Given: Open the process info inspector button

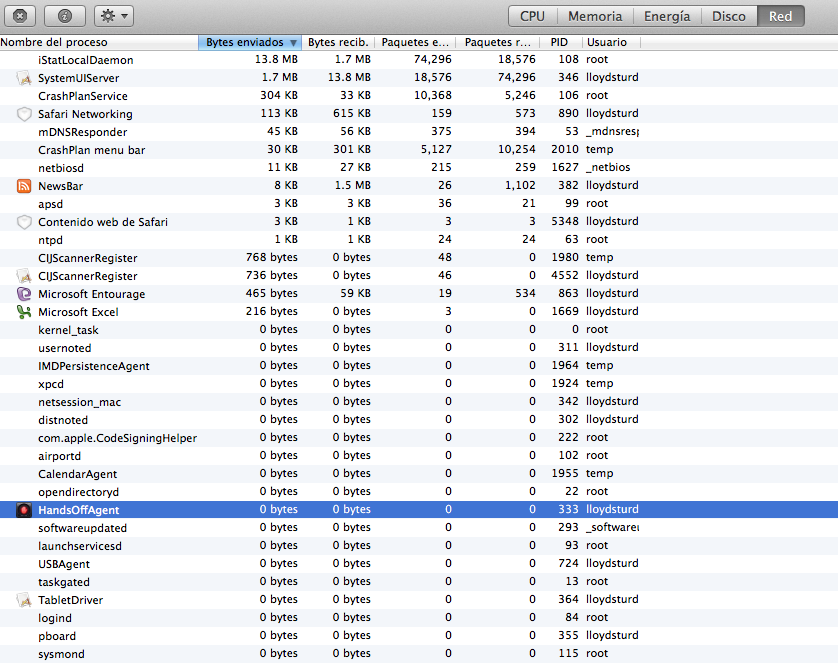Looking at the screenshot, I should pos(65,16).
